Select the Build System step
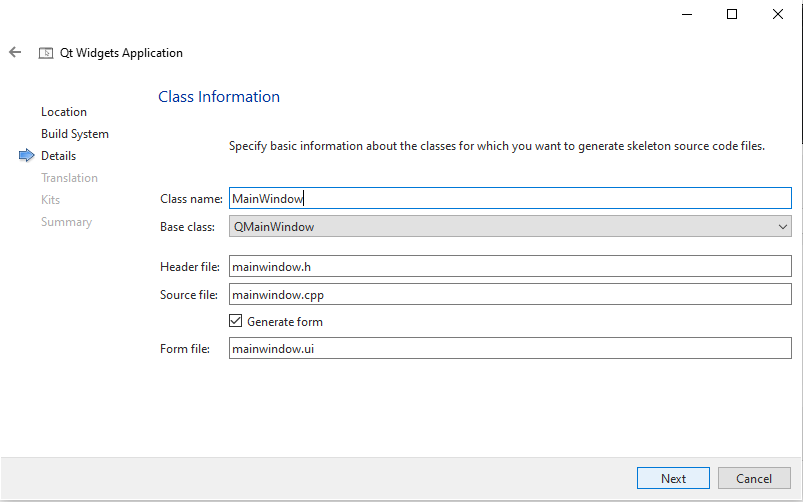Viewport: 803px width, 502px height. pos(75,134)
